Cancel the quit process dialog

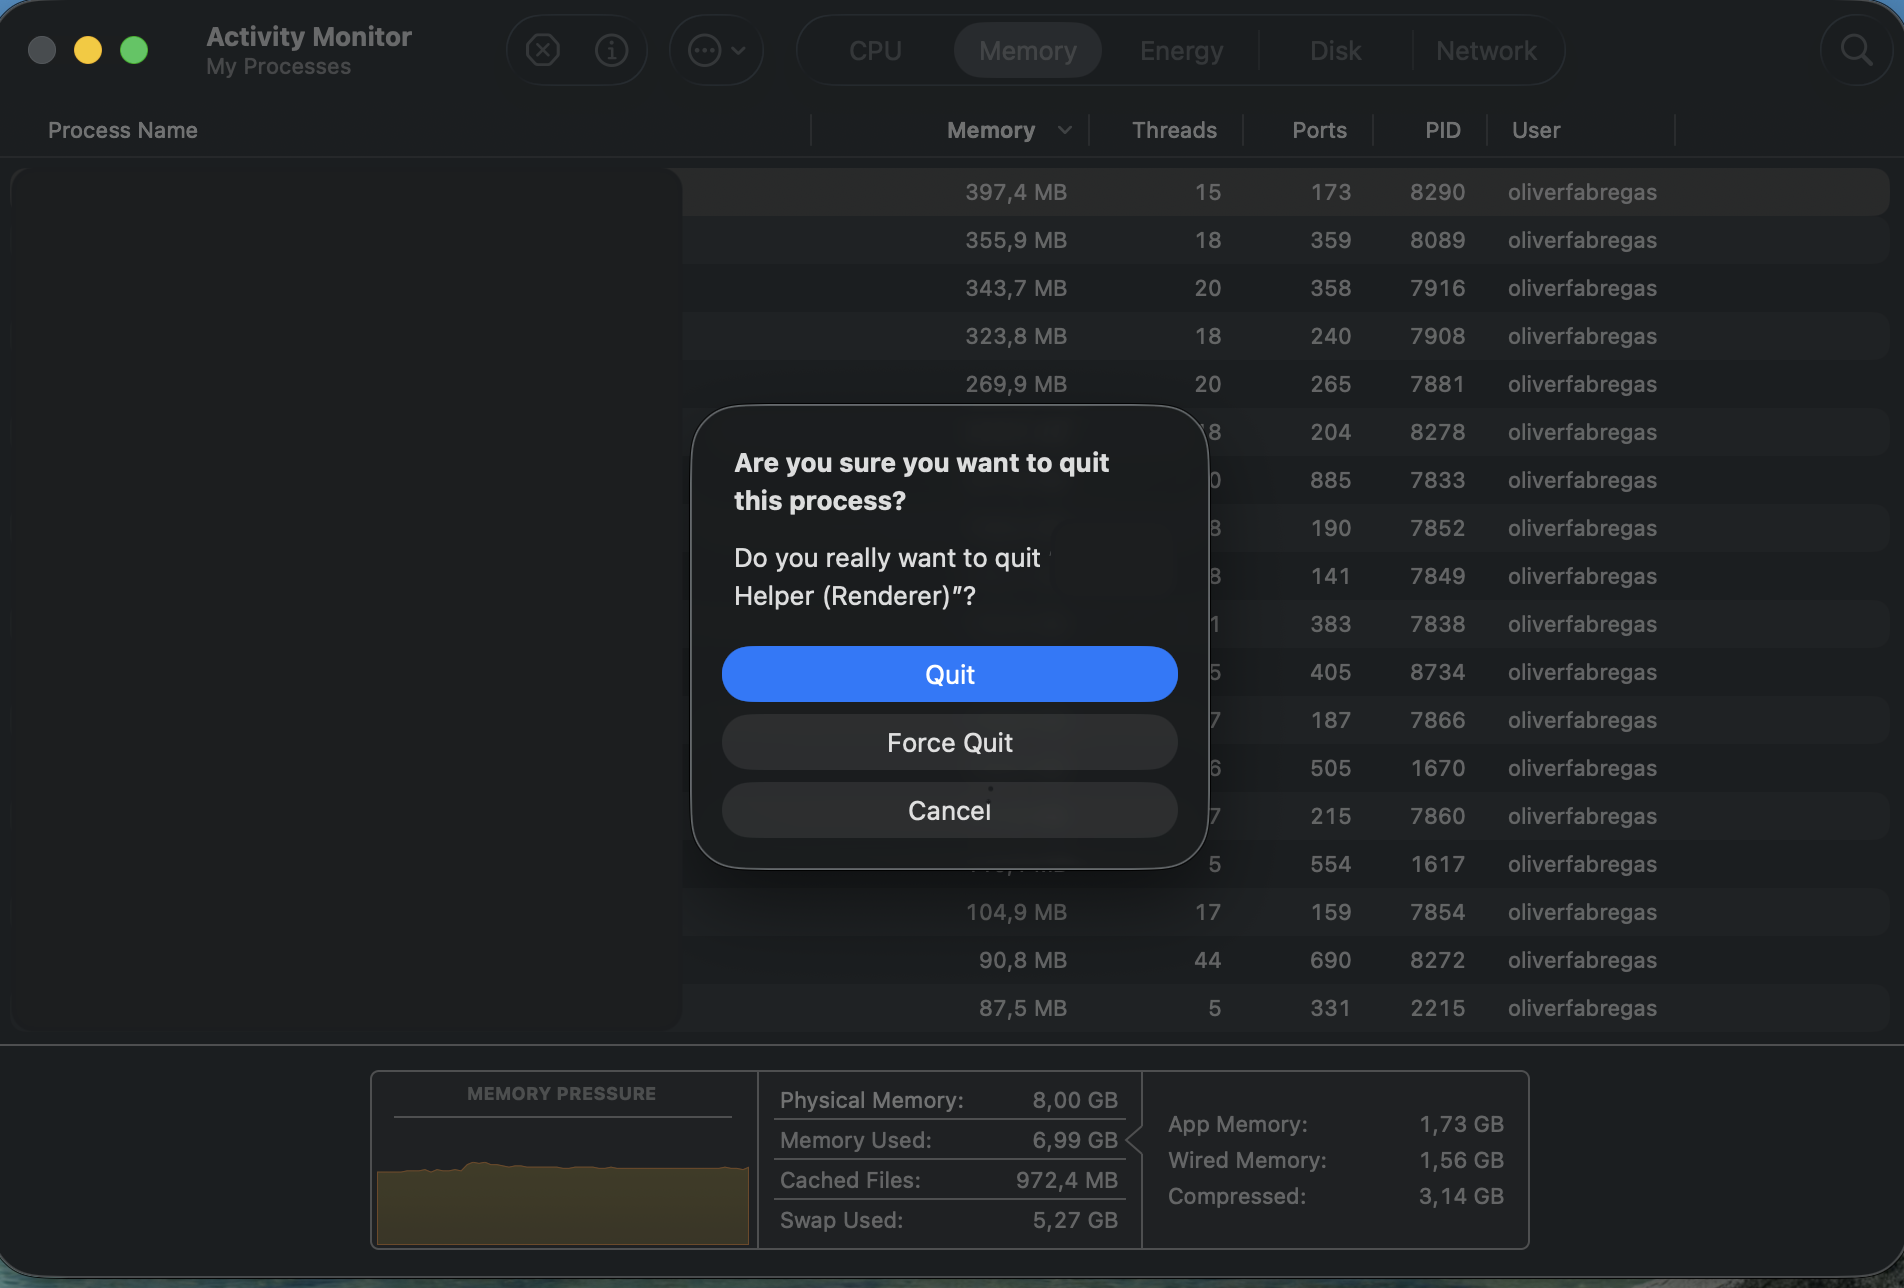pos(949,810)
